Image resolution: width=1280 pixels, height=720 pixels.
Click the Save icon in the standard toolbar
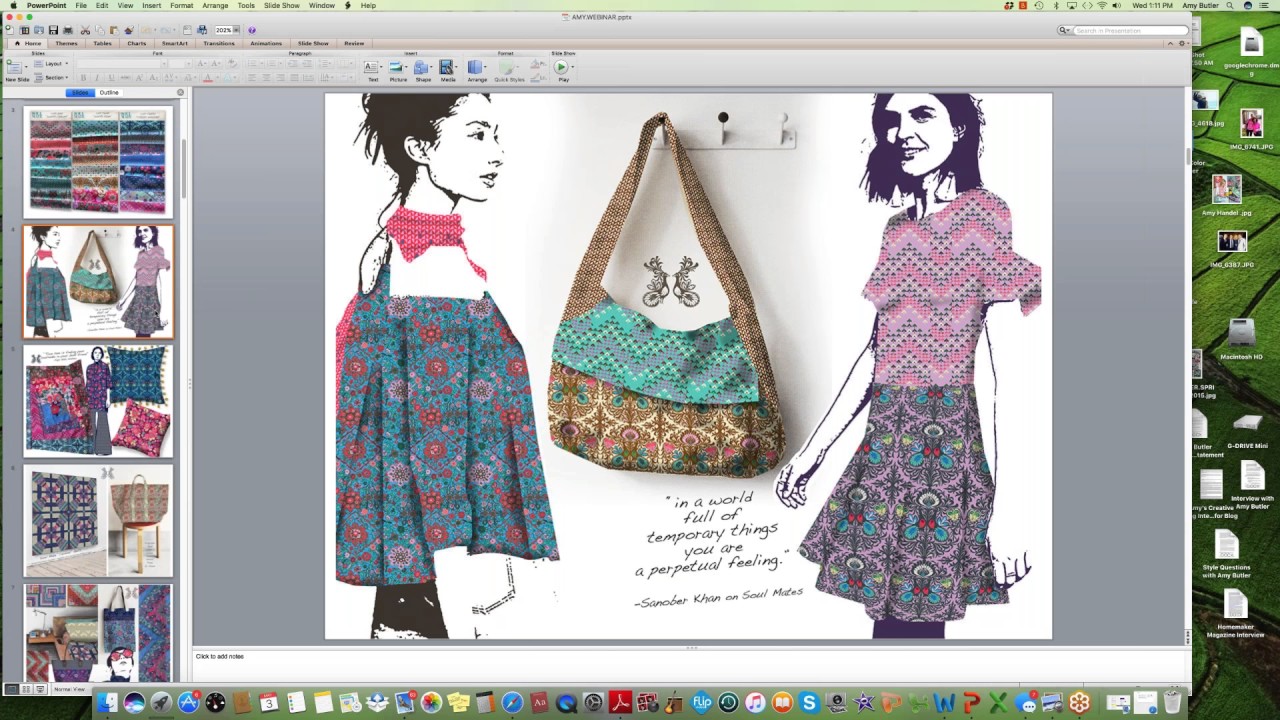53,30
